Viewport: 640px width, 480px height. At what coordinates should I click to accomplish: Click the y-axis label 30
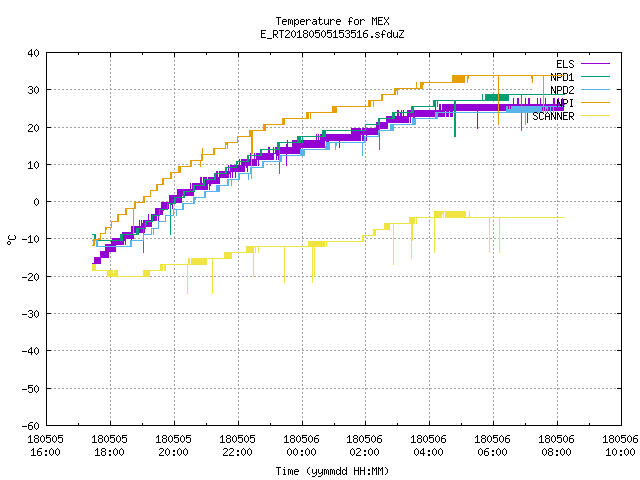coord(33,90)
